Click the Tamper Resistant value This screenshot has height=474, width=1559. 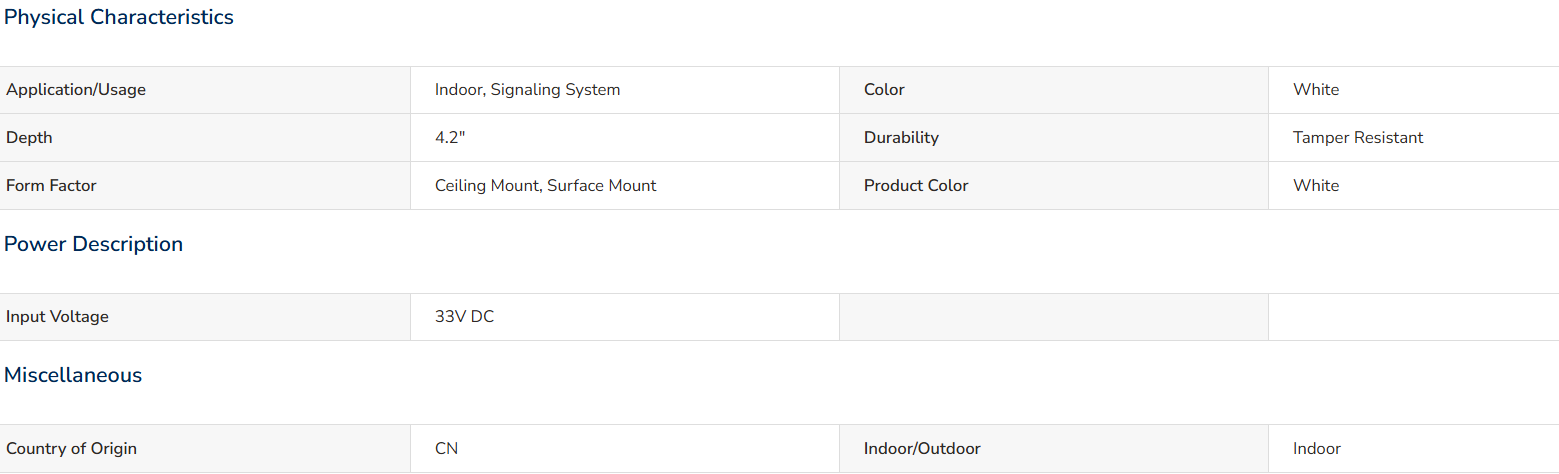(x=1358, y=138)
